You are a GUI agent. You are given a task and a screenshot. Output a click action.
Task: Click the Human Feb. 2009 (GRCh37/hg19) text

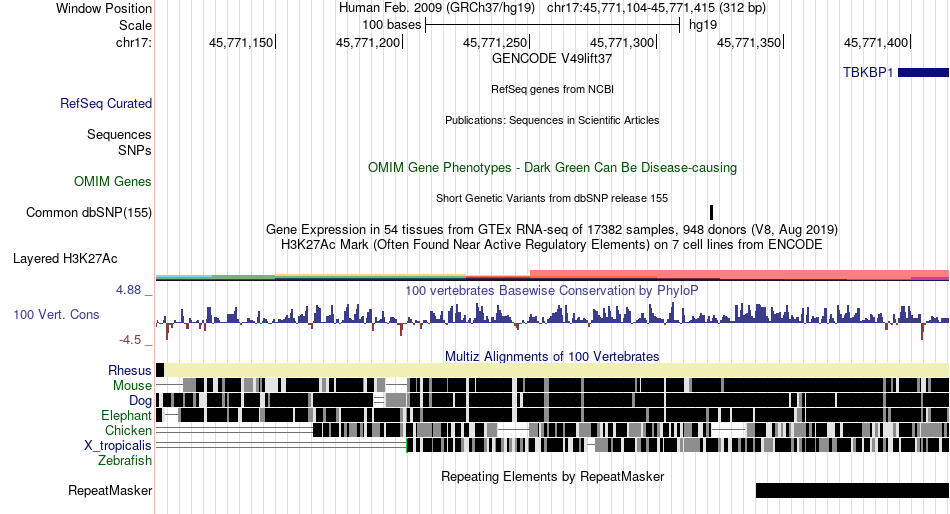tap(437, 8)
